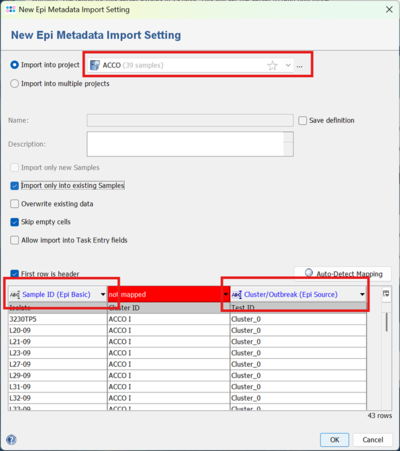Click ACCO I cell in 3230TP5 row
Viewport: 400px width, 451px height.
coord(169,319)
